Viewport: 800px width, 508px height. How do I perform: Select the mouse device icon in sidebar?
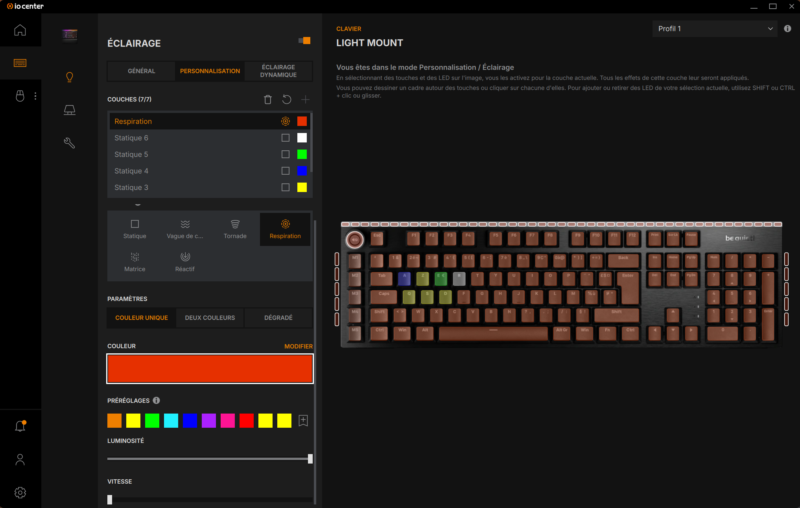20,96
